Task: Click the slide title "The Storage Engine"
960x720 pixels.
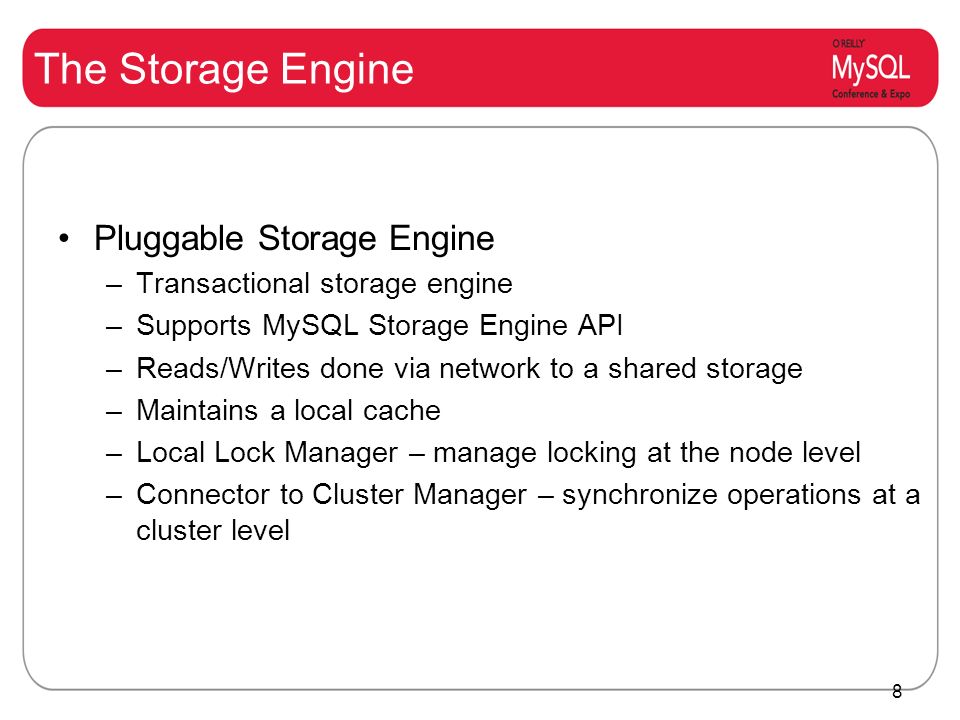Action: click(x=224, y=69)
